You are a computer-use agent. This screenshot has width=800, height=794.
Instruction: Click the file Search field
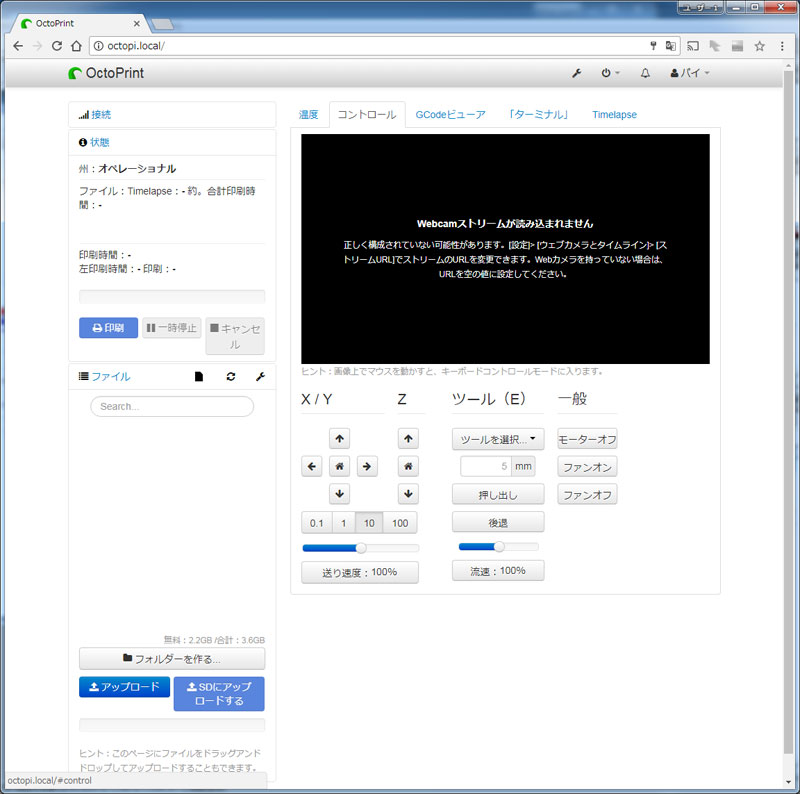(x=172, y=406)
